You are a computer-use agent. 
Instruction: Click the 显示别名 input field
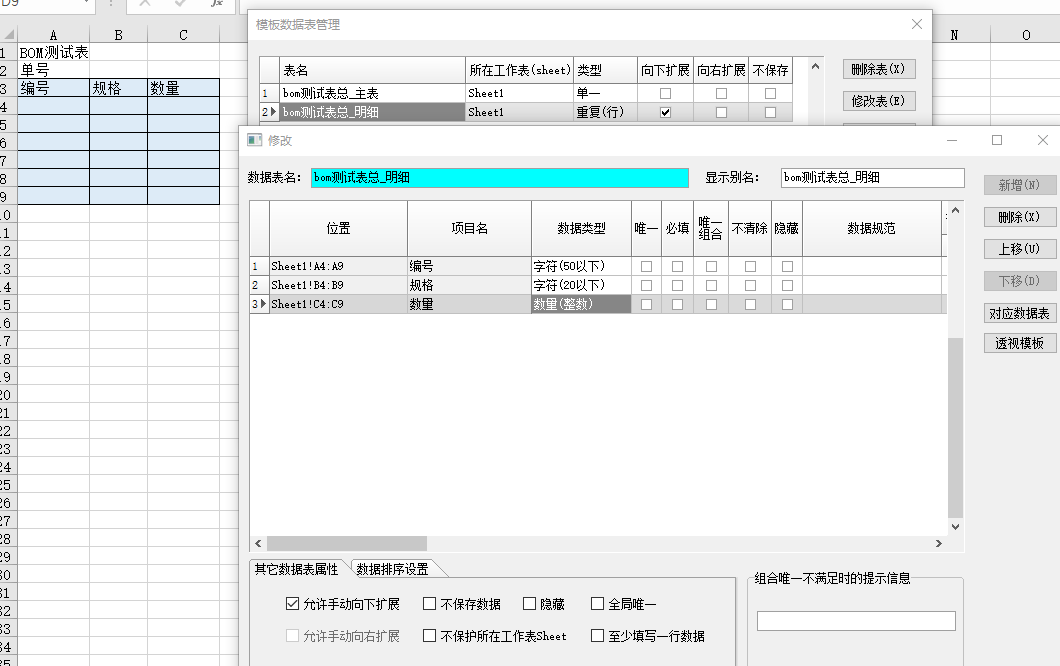click(x=872, y=178)
